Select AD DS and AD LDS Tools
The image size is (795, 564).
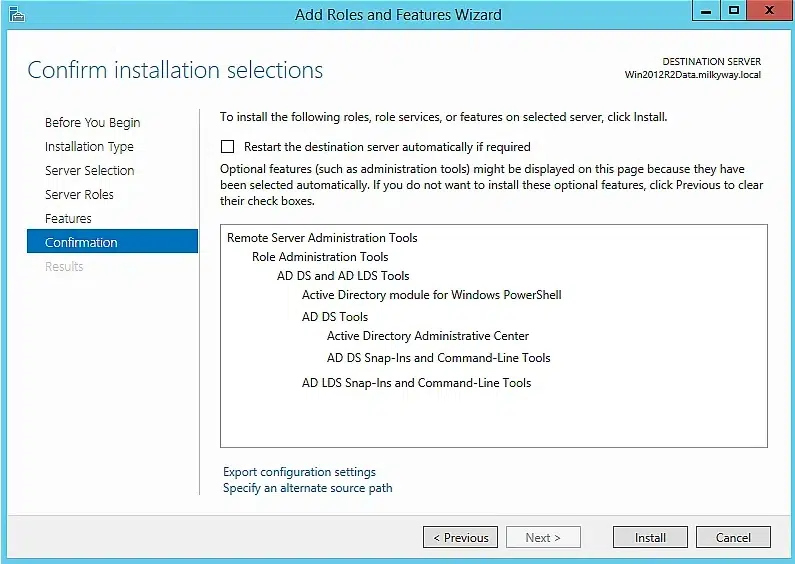pos(343,276)
